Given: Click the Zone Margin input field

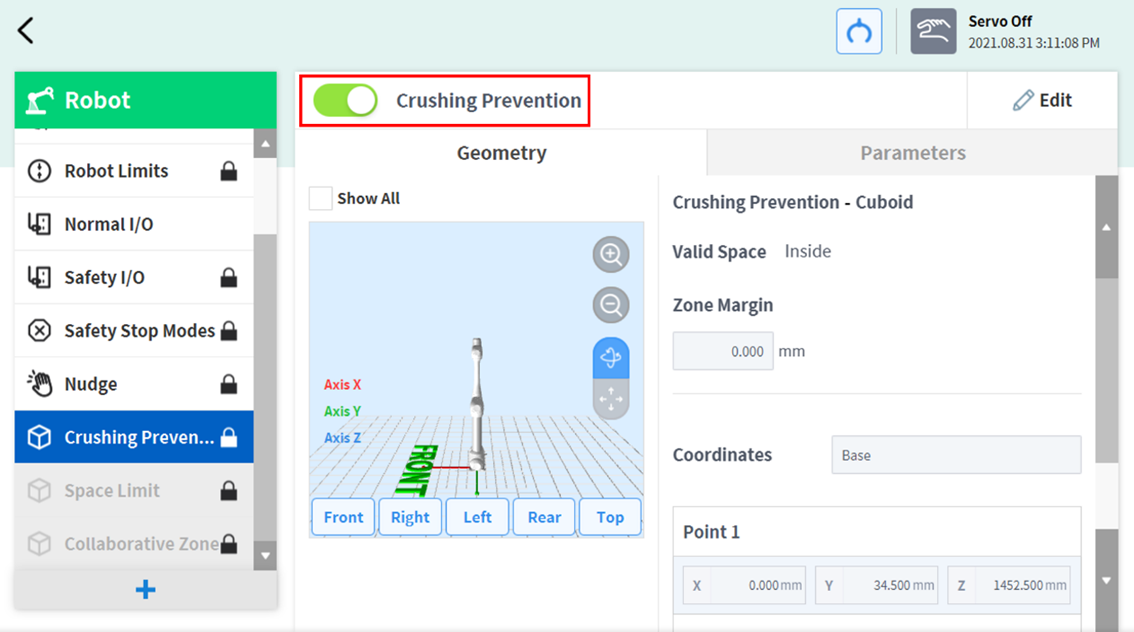Looking at the screenshot, I should click(x=722, y=351).
